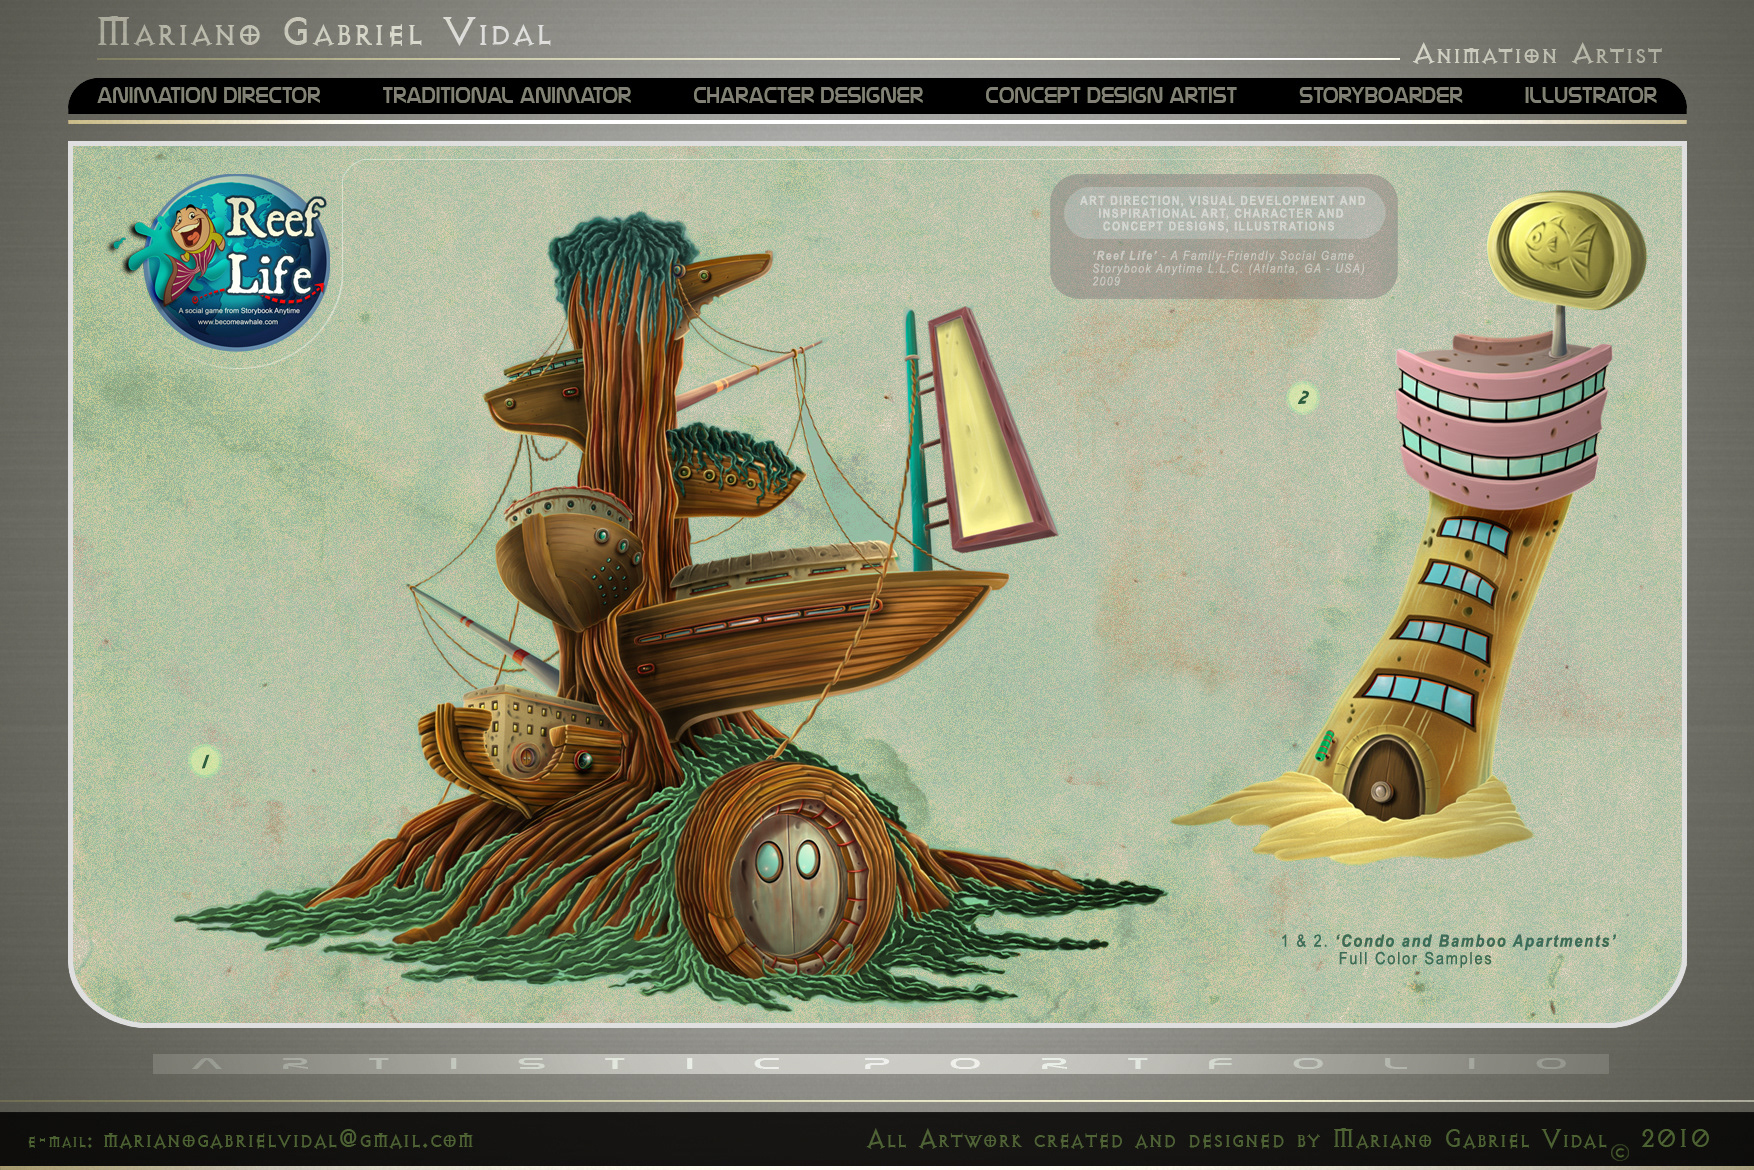Click the marianogabrielvidal@gmail.com email link

coord(289,1140)
